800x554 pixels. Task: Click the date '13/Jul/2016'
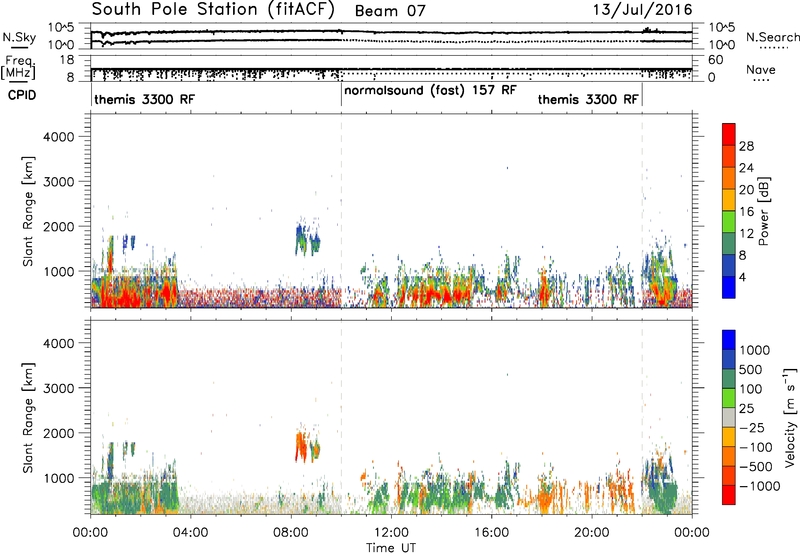(x=642, y=10)
